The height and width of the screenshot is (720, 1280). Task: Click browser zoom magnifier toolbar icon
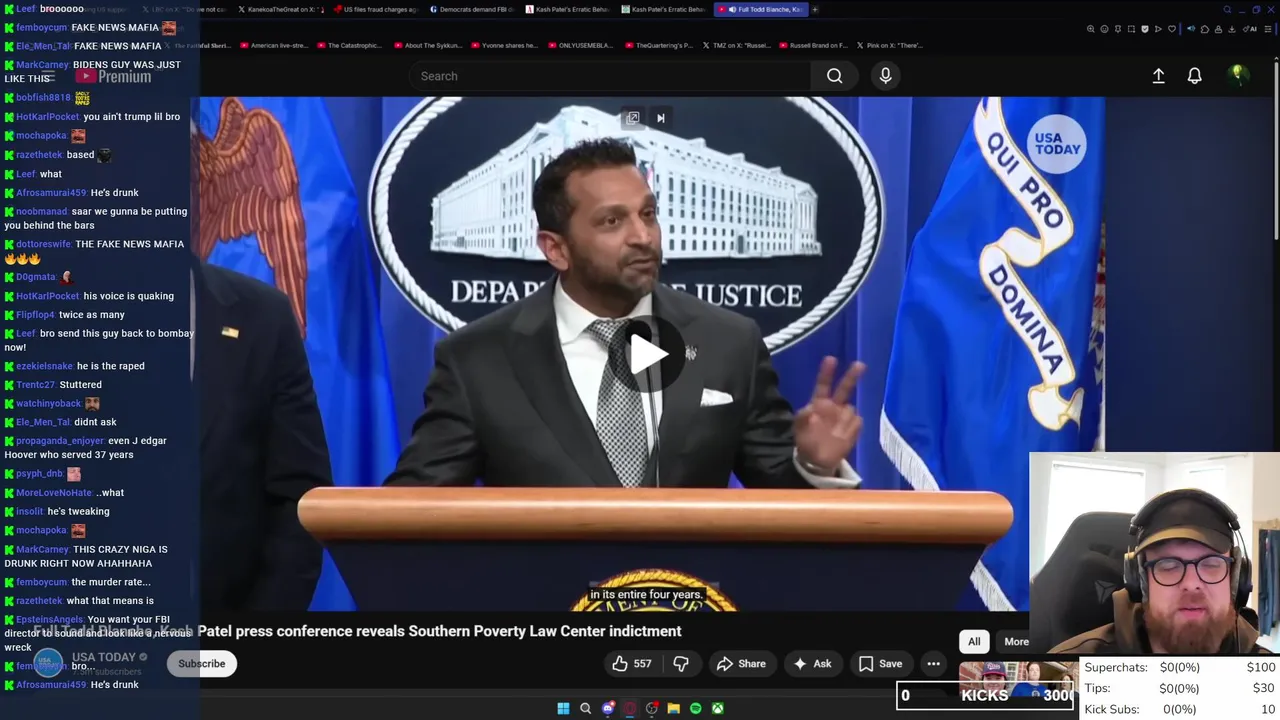click(1091, 29)
